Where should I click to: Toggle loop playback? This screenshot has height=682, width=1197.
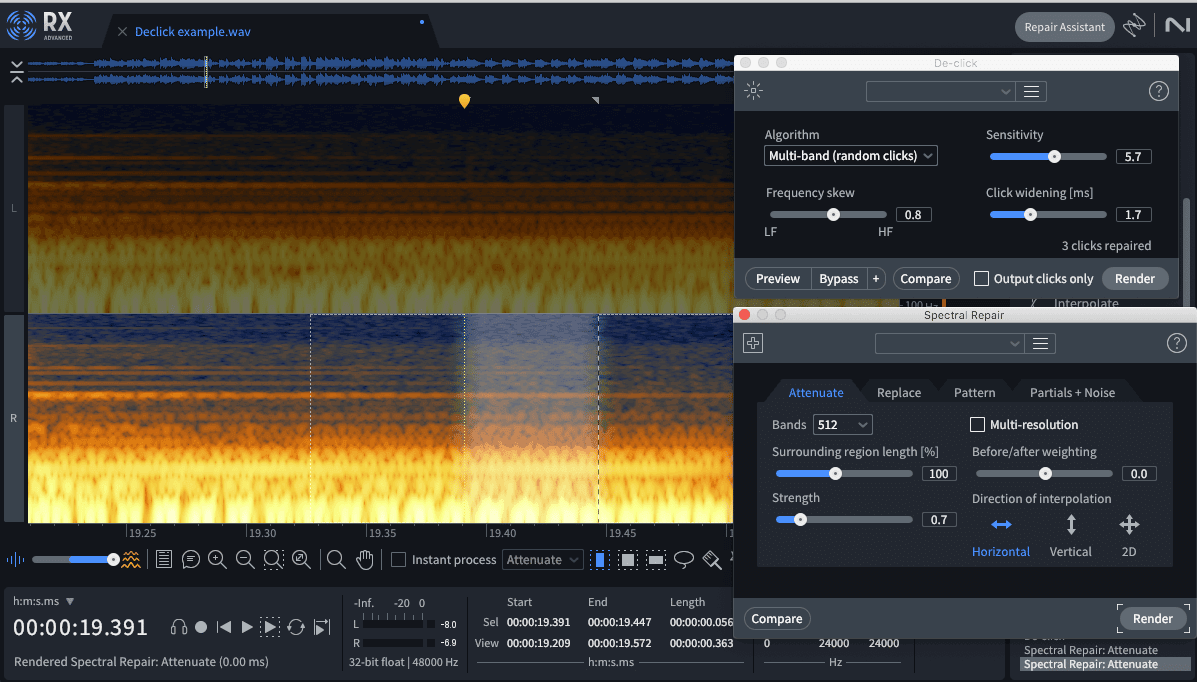pyautogui.click(x=296, y=627)
